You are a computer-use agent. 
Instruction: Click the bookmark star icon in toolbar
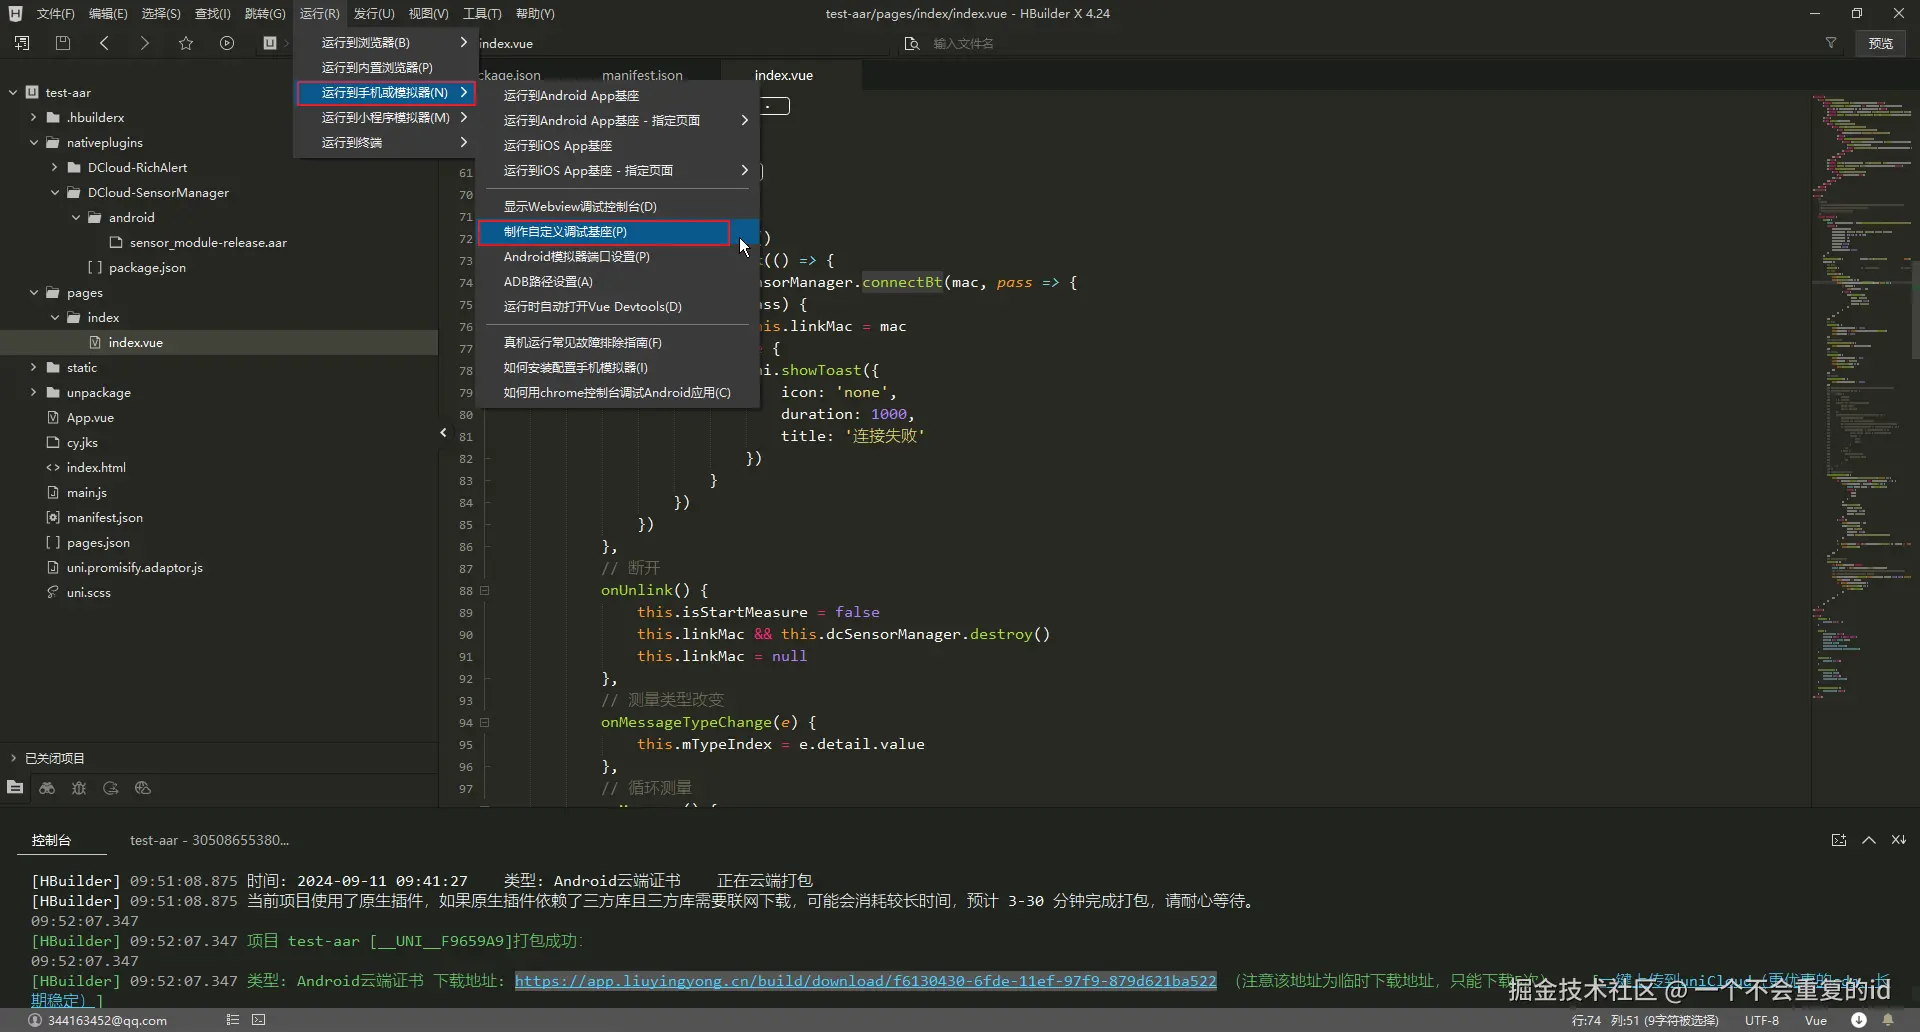[186, 43]
